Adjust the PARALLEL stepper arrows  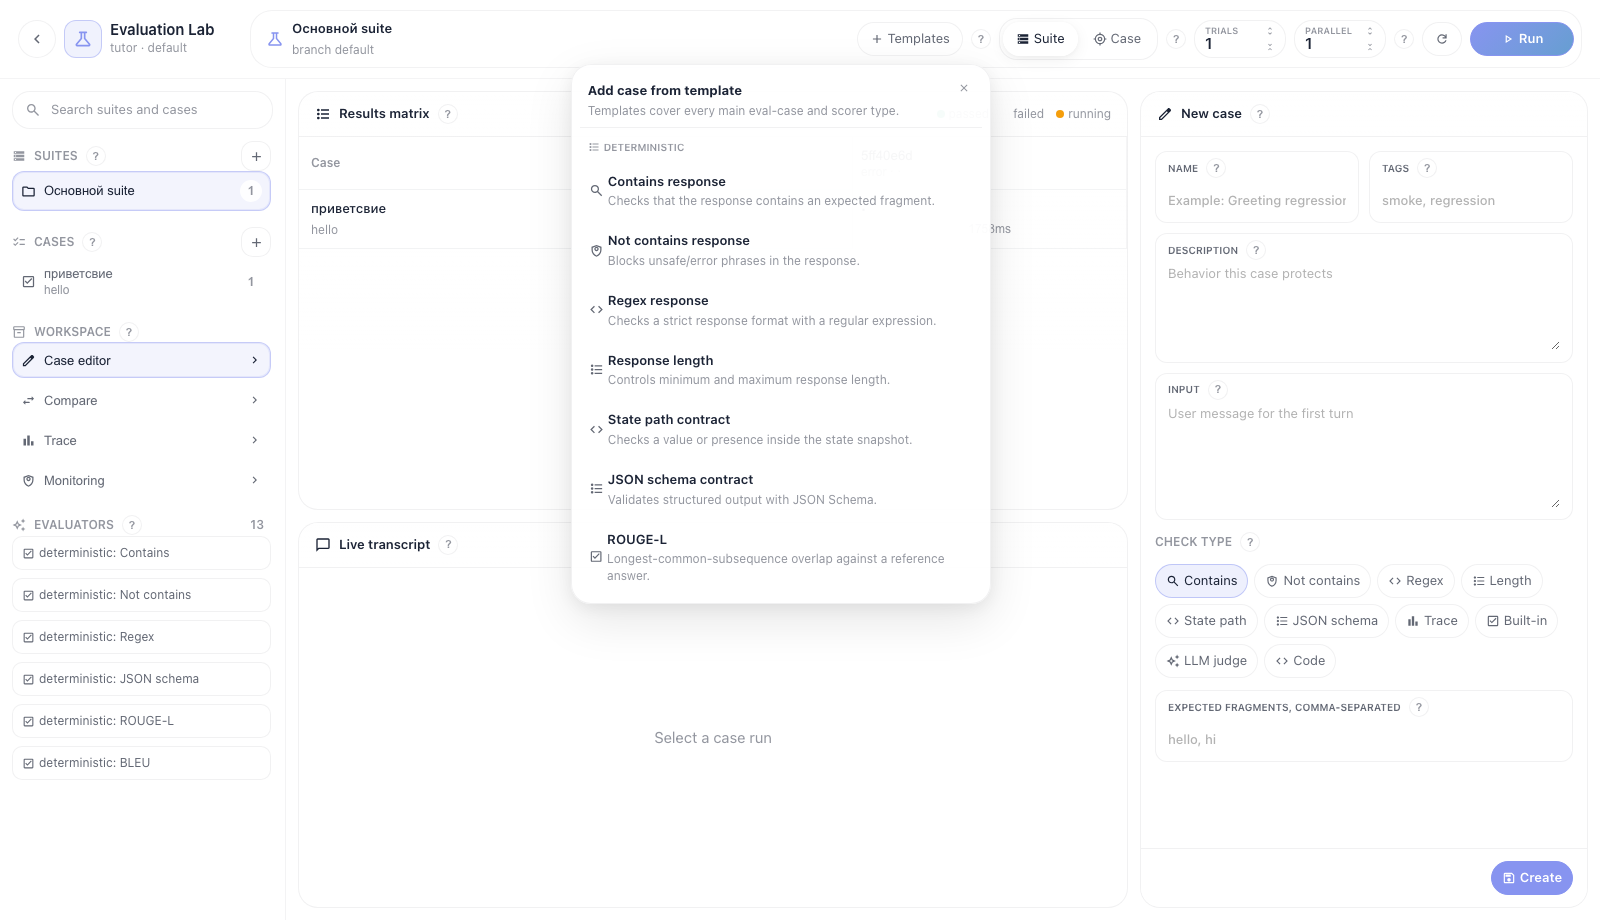pyautogui.click(x=1370, y=39)
